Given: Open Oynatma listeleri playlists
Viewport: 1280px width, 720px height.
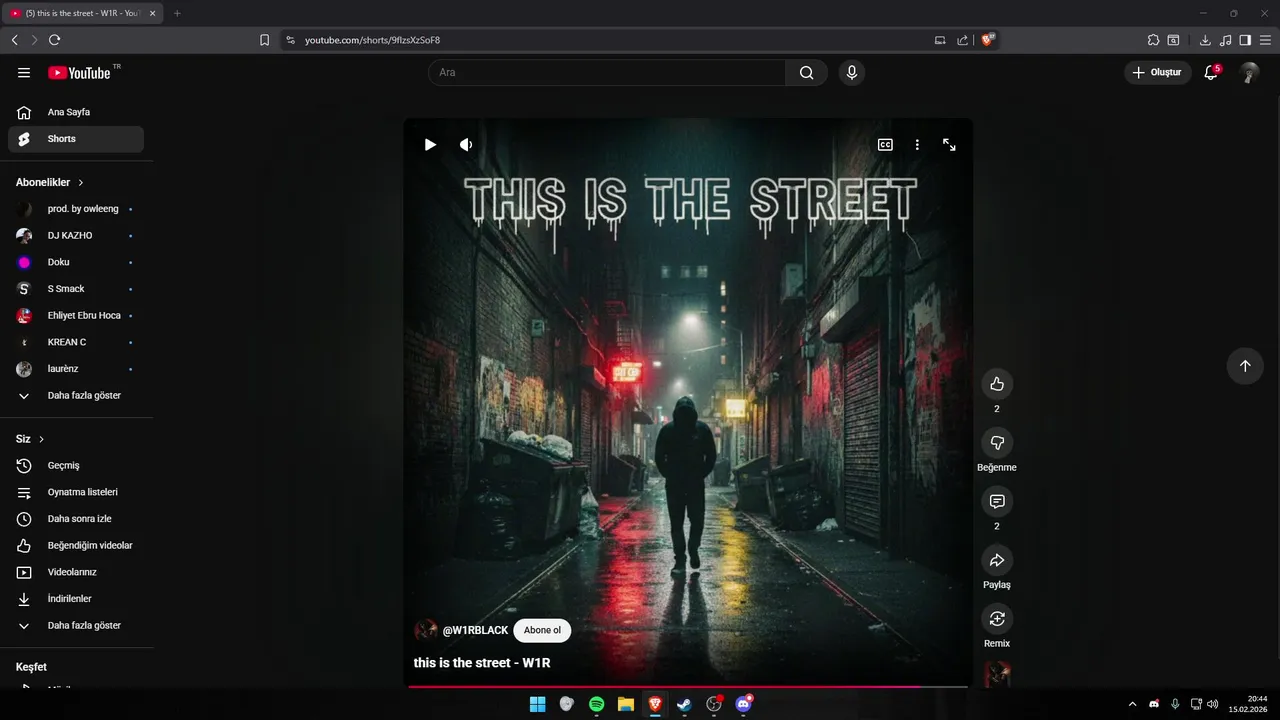Looking at the screenshot, I should [x=76, y=492].
